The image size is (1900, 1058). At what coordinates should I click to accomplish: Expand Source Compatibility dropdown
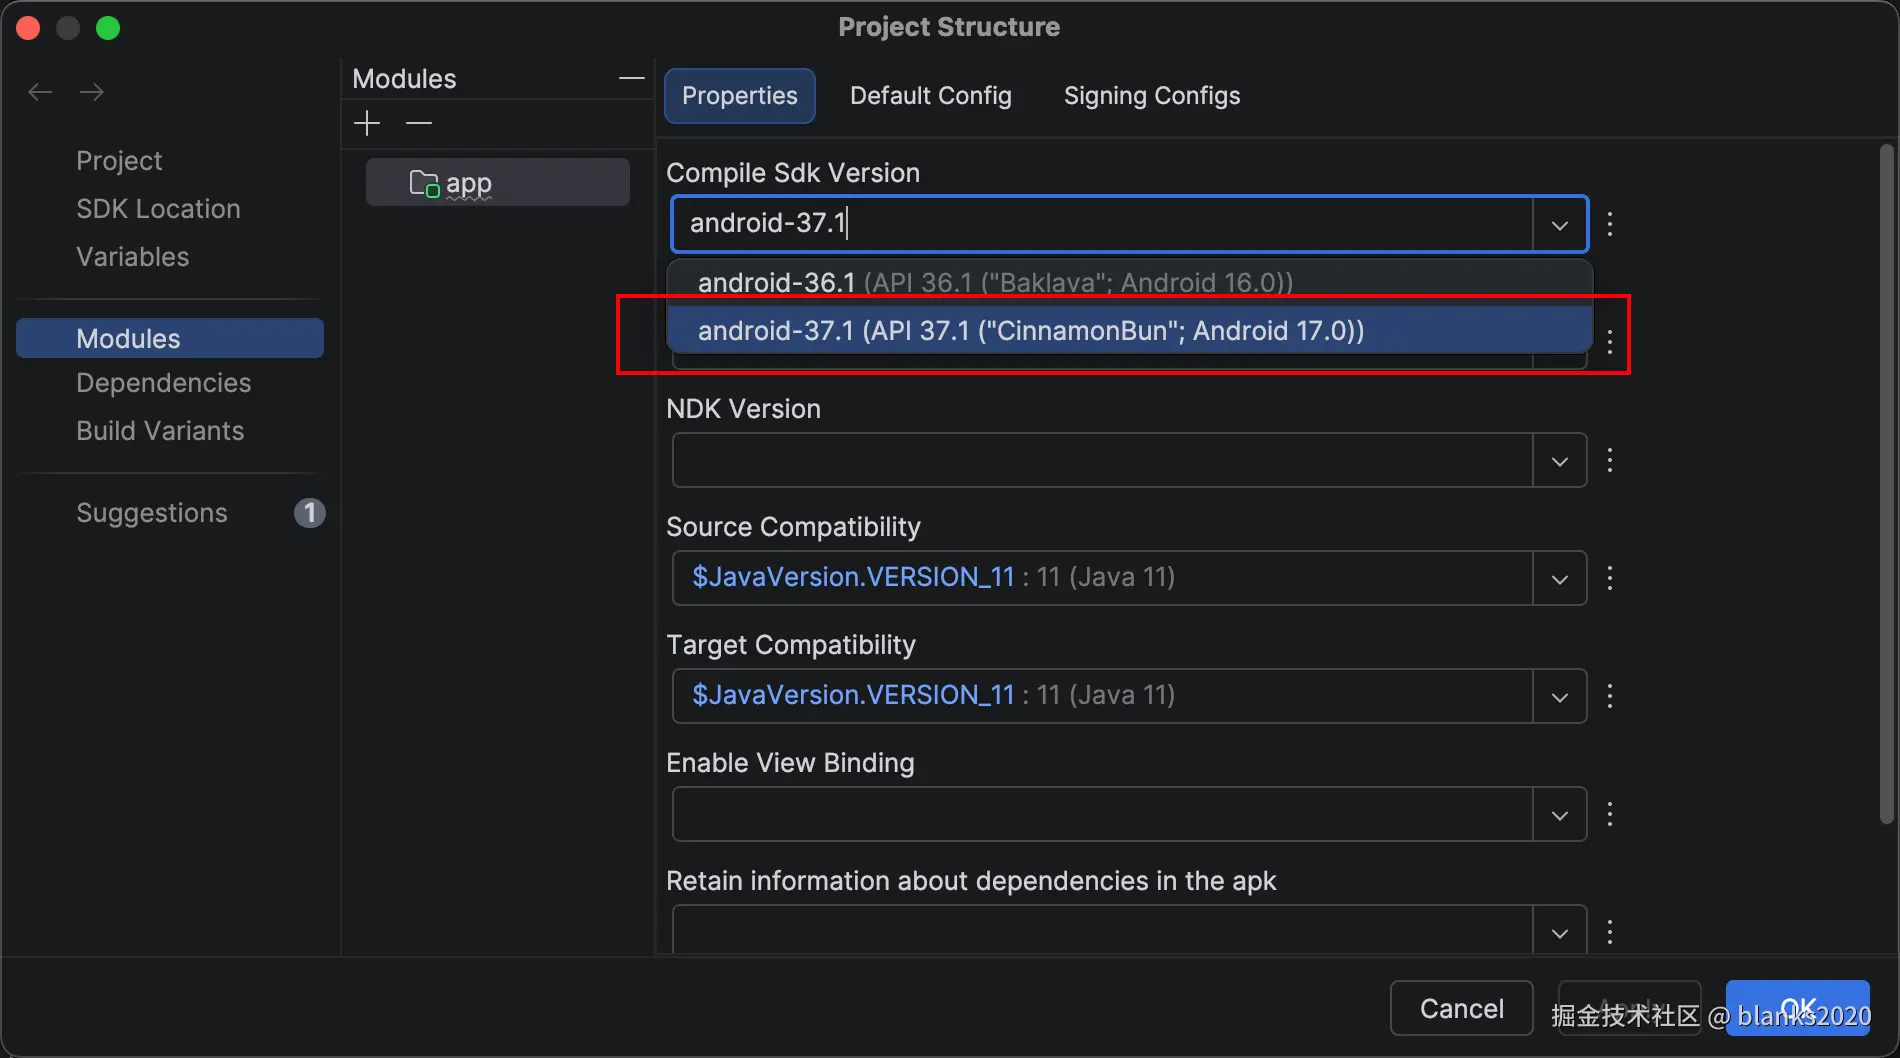[1559, 578]
